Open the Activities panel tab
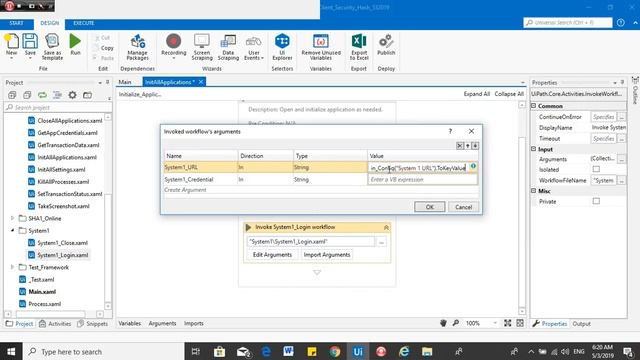The image size is (640, 360). coord(55,324)
